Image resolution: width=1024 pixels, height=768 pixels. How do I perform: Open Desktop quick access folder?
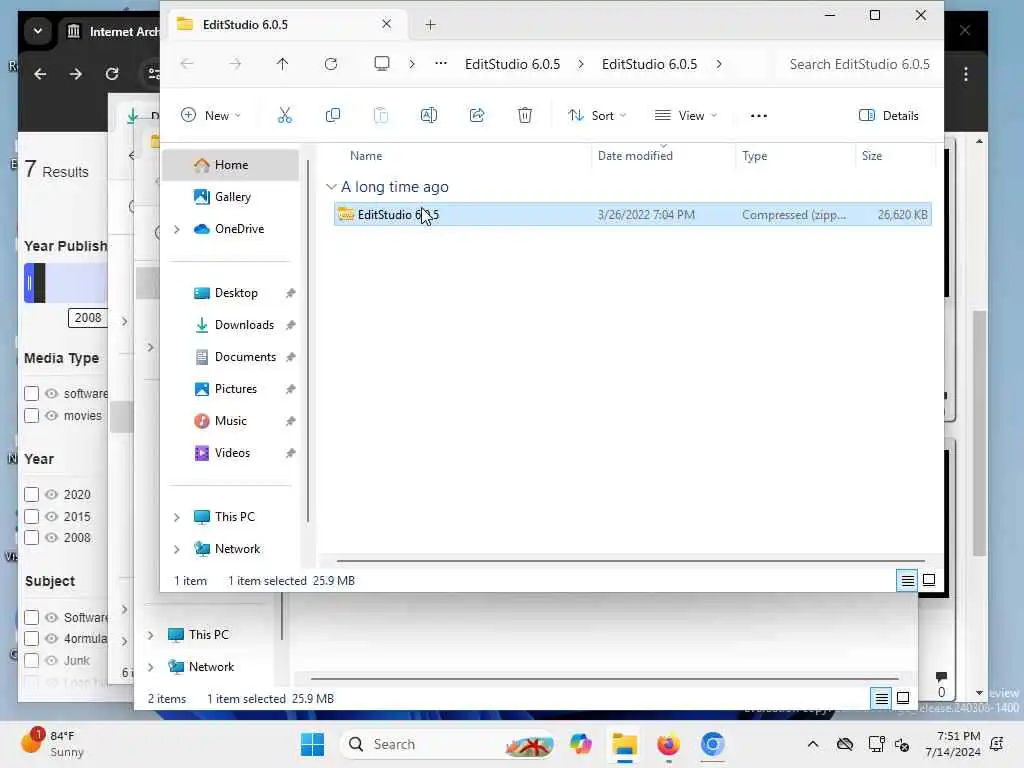(x=236, y=293)
